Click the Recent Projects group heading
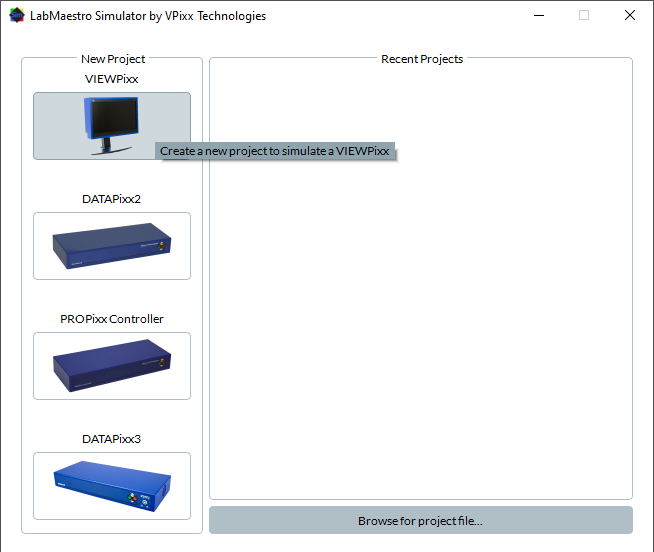Image resolution: width=654 pixels, height=552 pixels. [422, 59]
